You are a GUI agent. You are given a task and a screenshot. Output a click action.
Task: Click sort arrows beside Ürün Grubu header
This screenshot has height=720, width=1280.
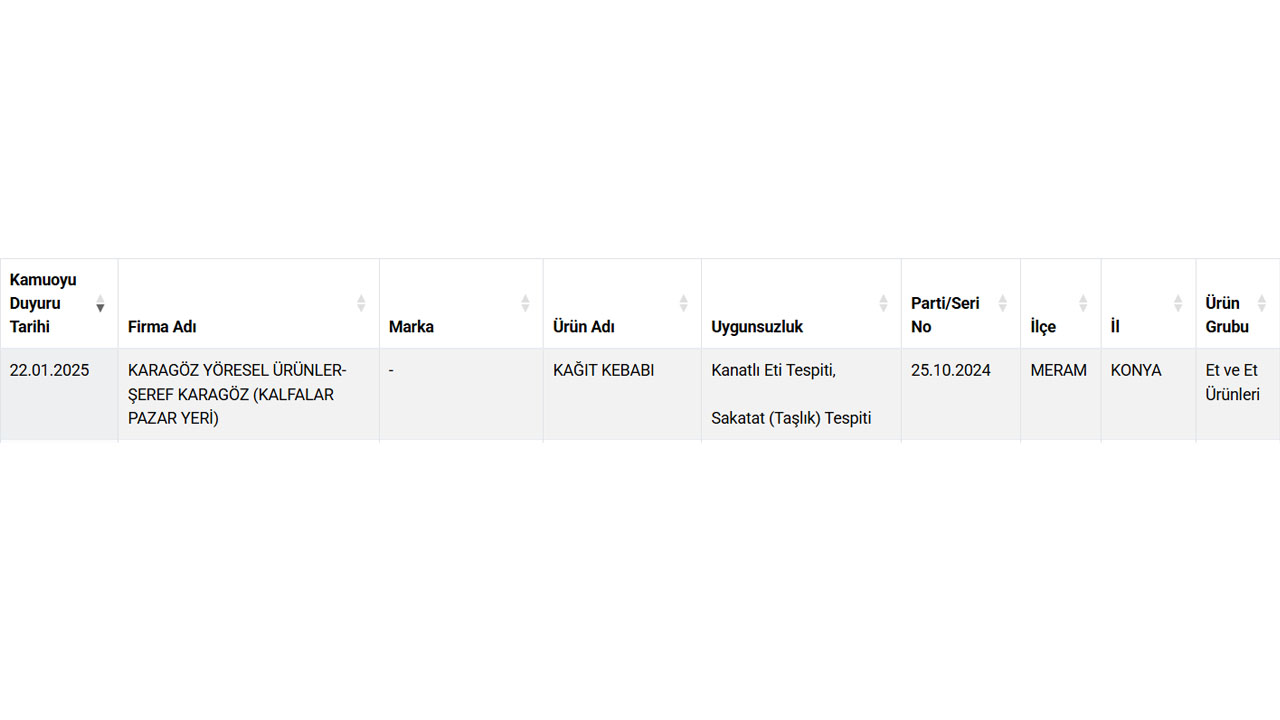point(1262,303)
